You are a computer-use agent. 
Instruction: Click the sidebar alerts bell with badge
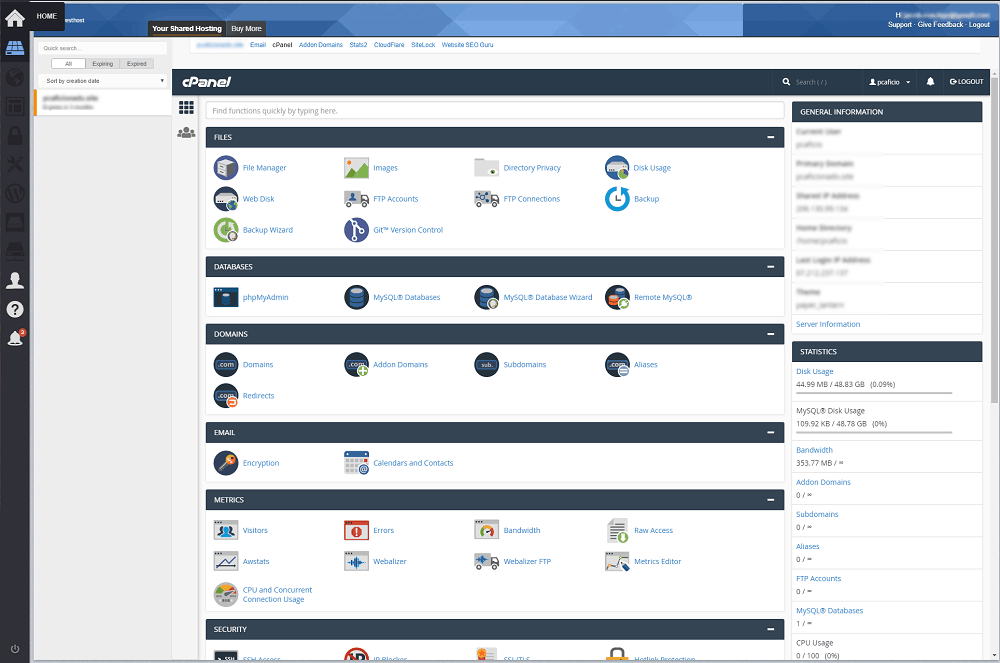point(15,338)
